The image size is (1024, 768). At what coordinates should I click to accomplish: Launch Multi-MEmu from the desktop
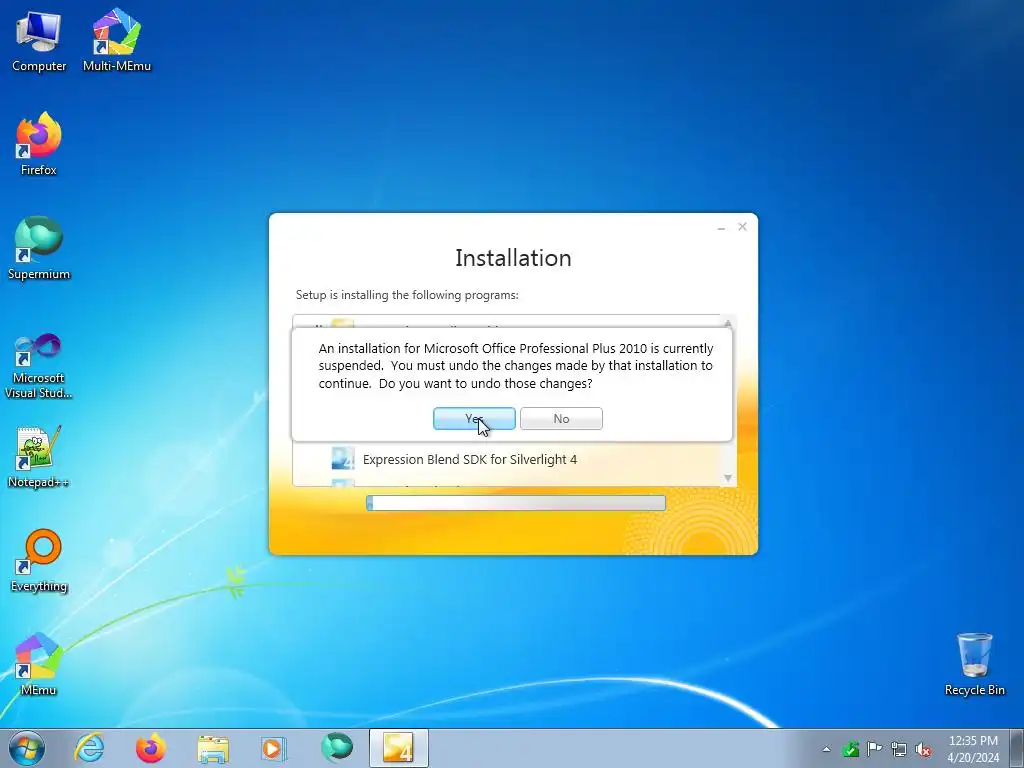(x=117, y=40)
